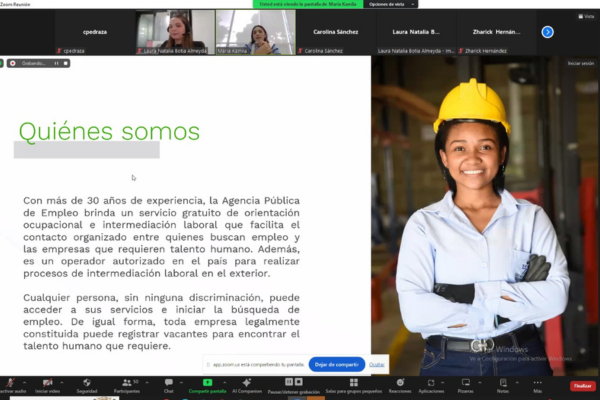Select Carolina Sánchez participant tile
The width and height of the screenshot is (600, 400).
click(336, 32)
